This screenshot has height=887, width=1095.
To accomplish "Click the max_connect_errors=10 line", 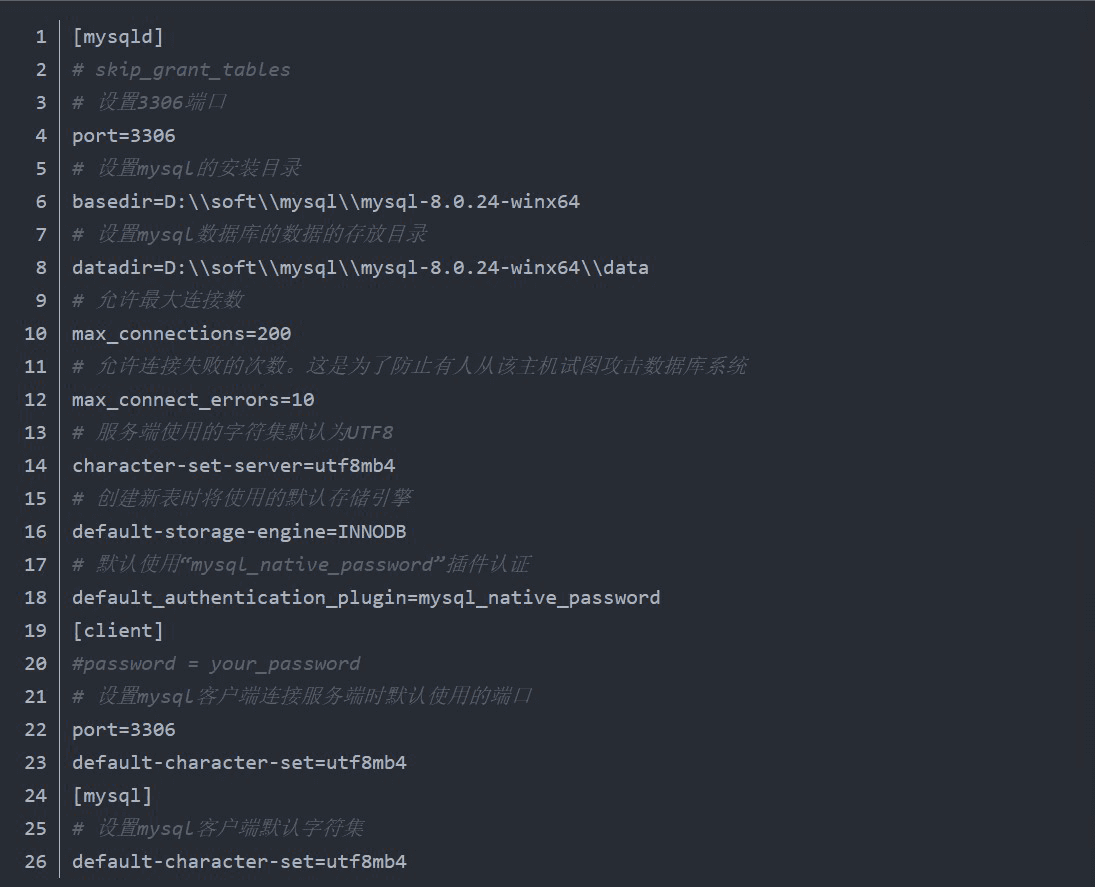I will [193, 400].
